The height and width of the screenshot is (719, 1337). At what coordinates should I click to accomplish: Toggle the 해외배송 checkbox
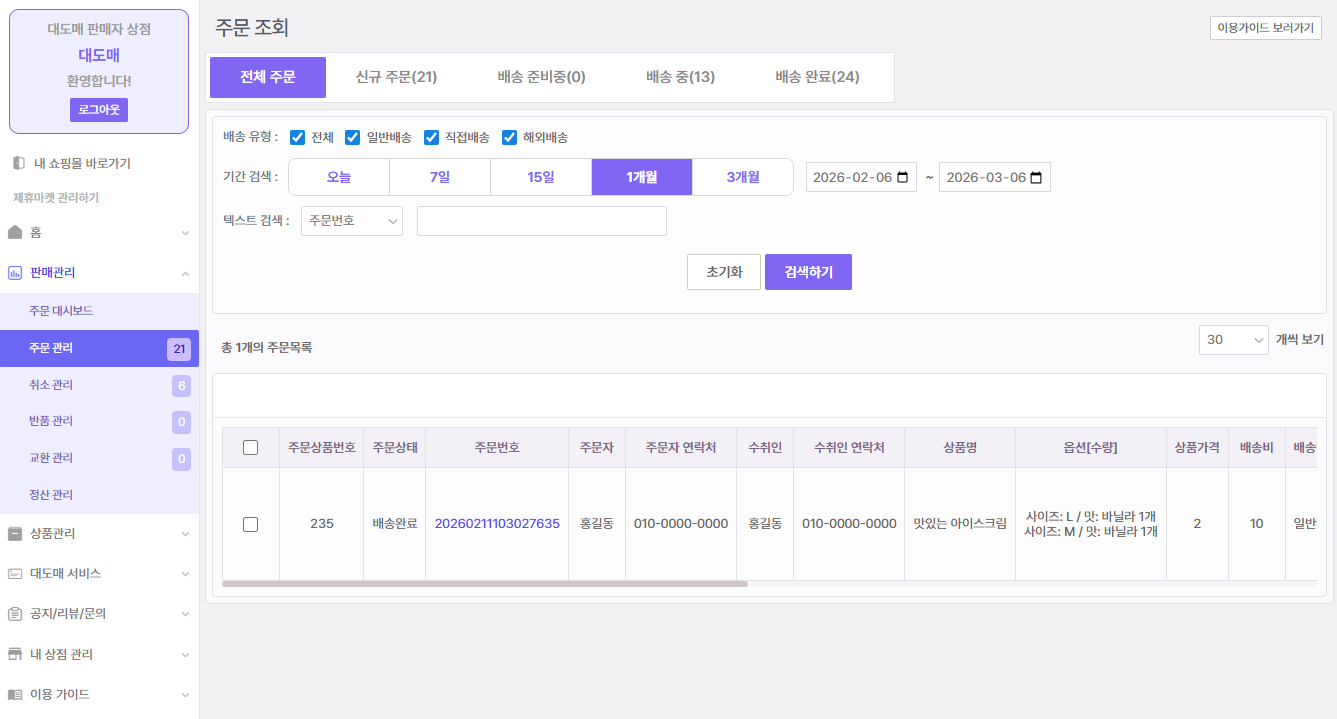click(509, 137)
